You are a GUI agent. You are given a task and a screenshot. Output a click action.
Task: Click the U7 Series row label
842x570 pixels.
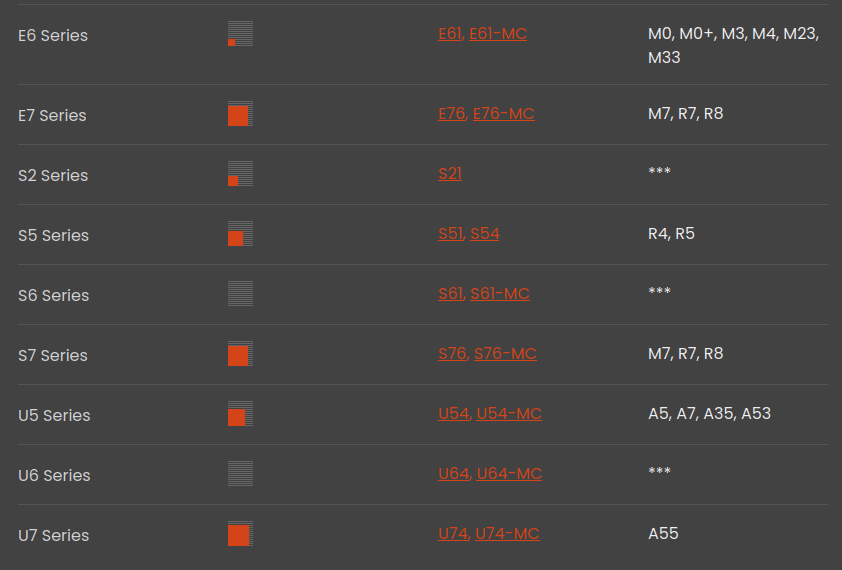pos(54,536)
